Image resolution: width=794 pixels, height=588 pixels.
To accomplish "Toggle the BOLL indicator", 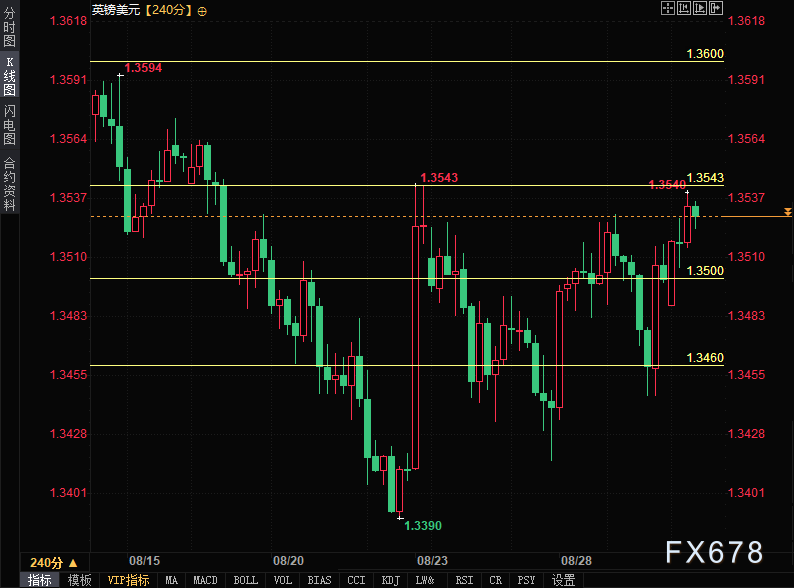I will (x=245, y=580).
